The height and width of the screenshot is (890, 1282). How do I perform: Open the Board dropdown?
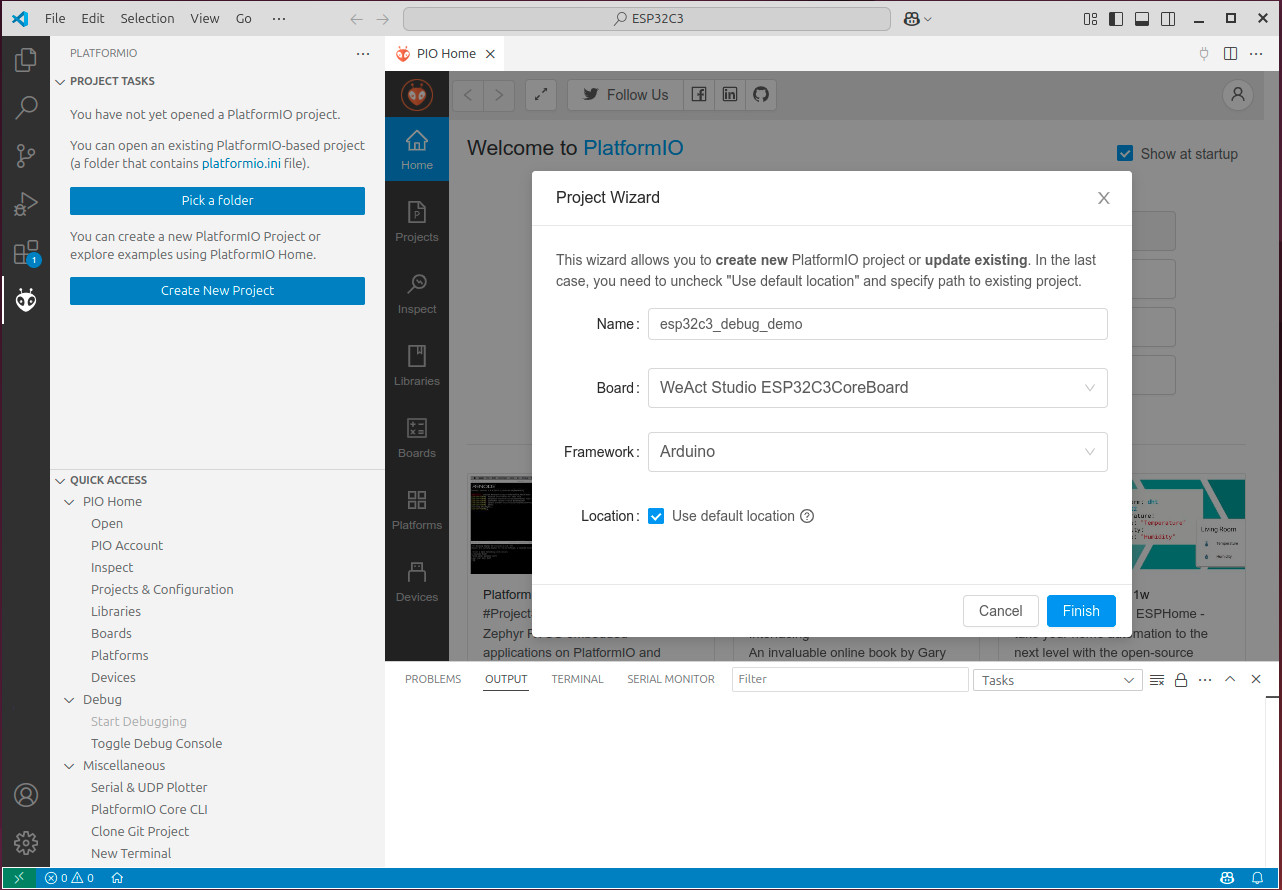(x=878, y=388)
